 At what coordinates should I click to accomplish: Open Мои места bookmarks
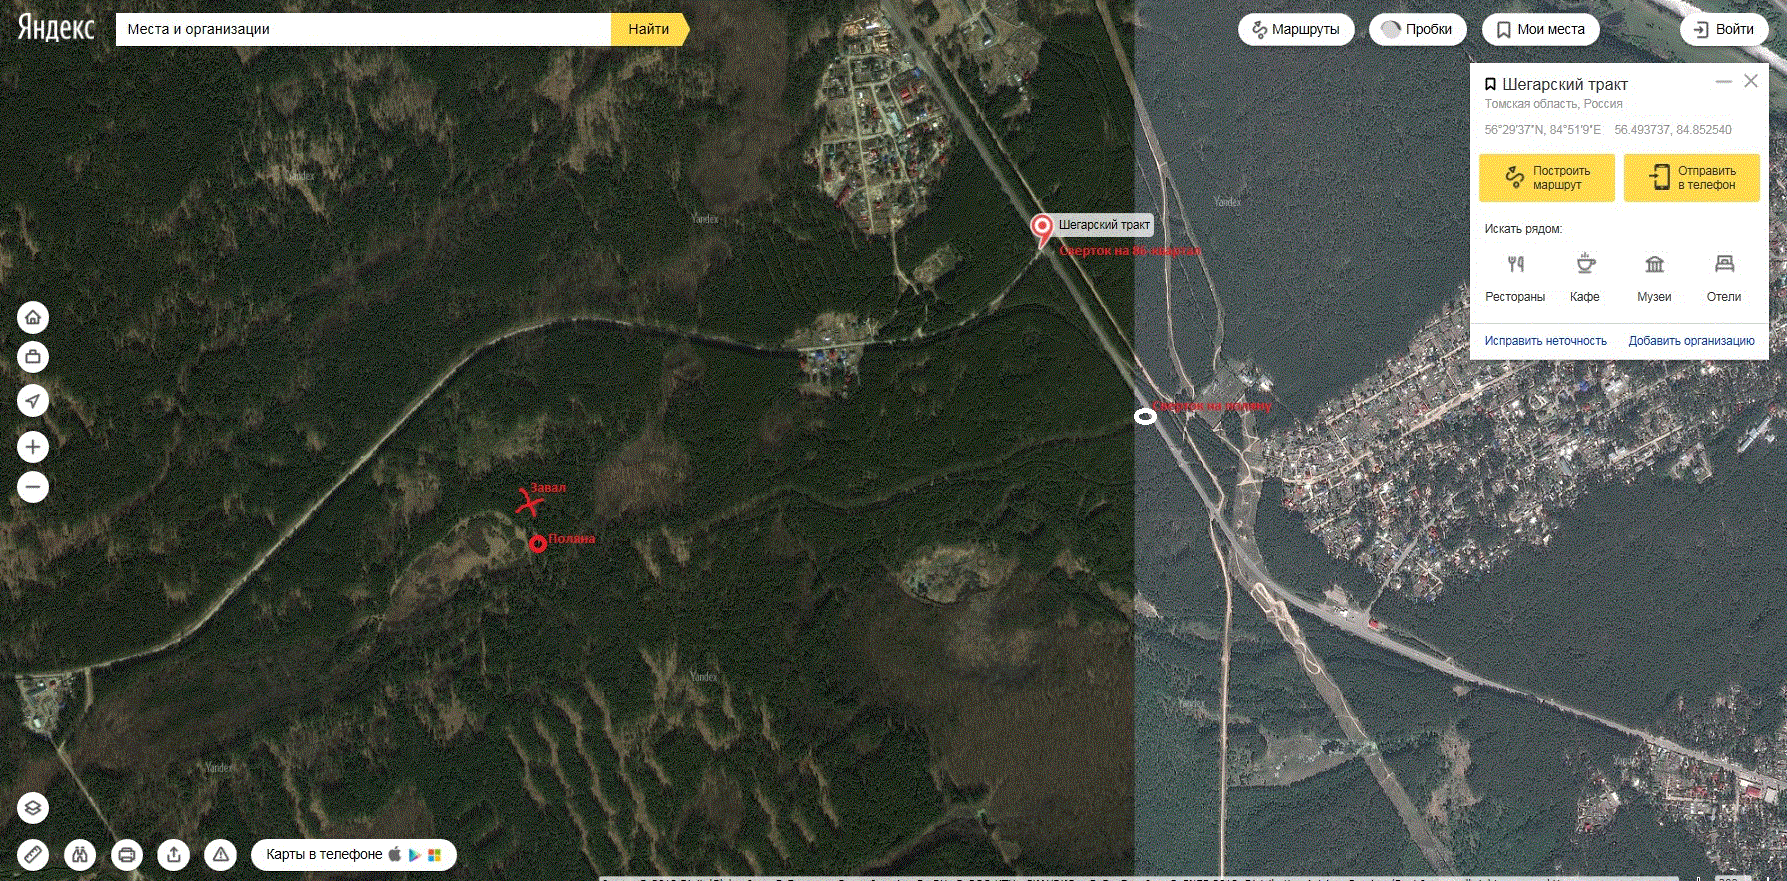tap(1540, 29)
